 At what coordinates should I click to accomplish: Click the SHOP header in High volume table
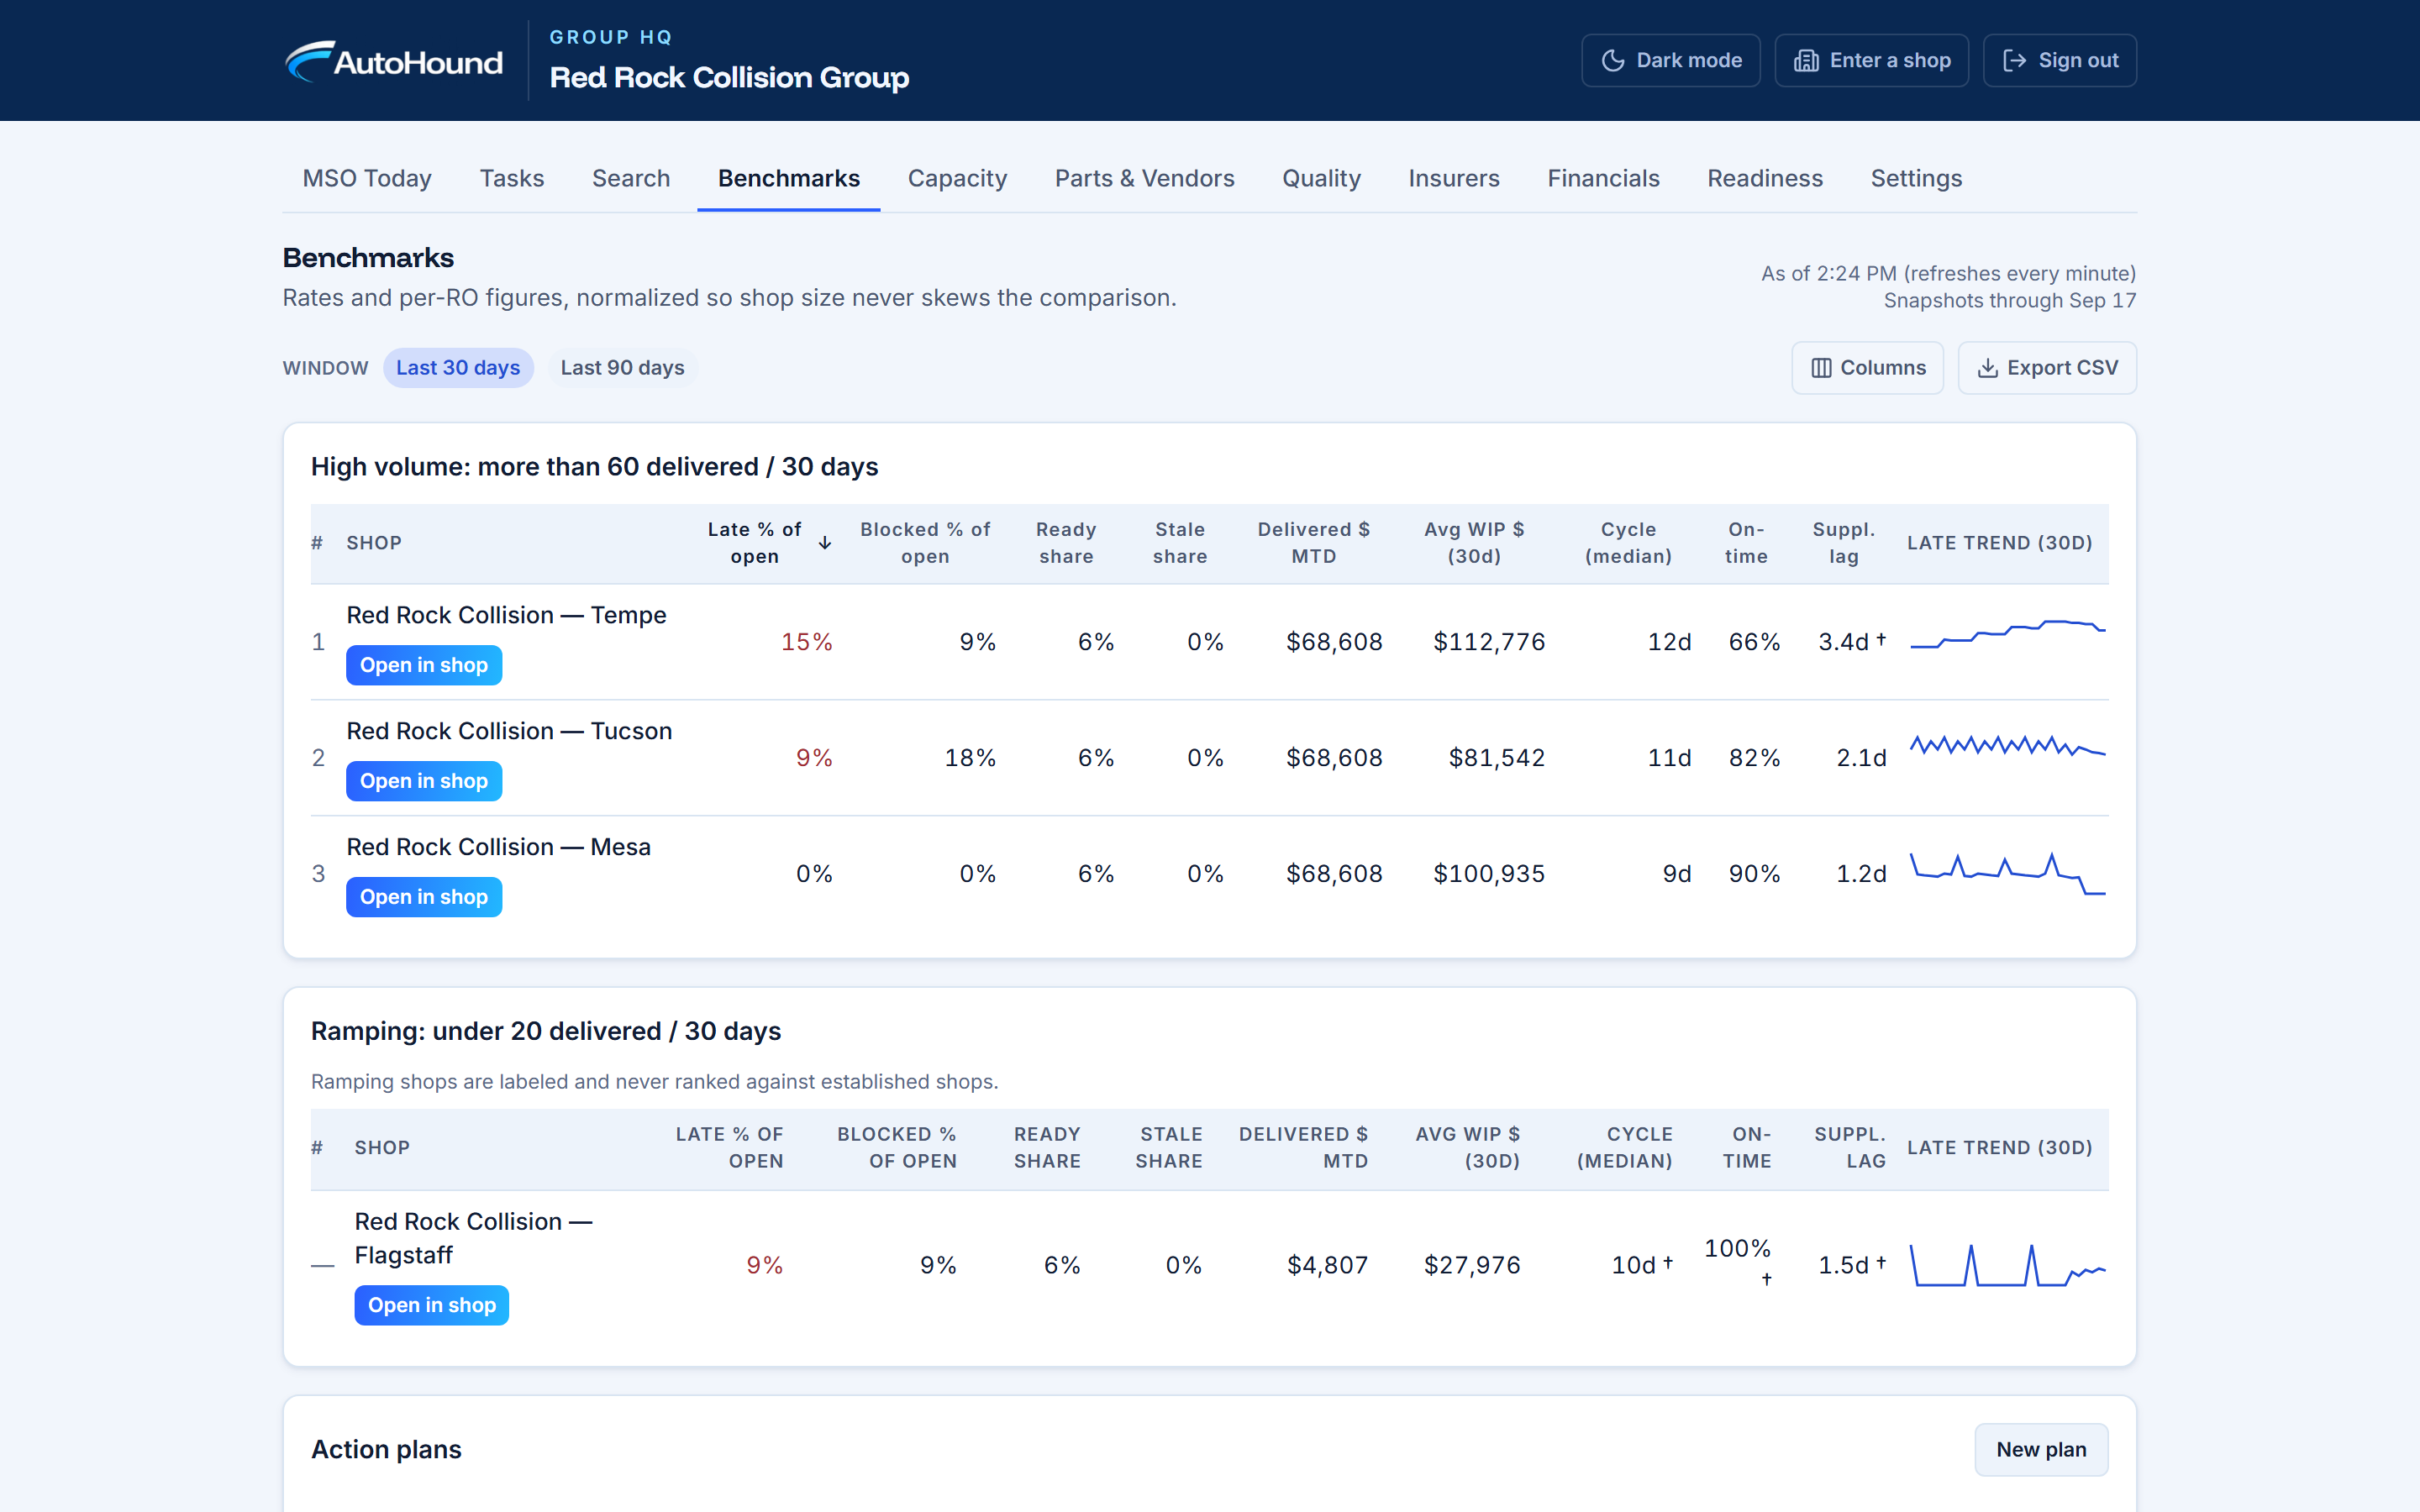click(x=374, y=543)
